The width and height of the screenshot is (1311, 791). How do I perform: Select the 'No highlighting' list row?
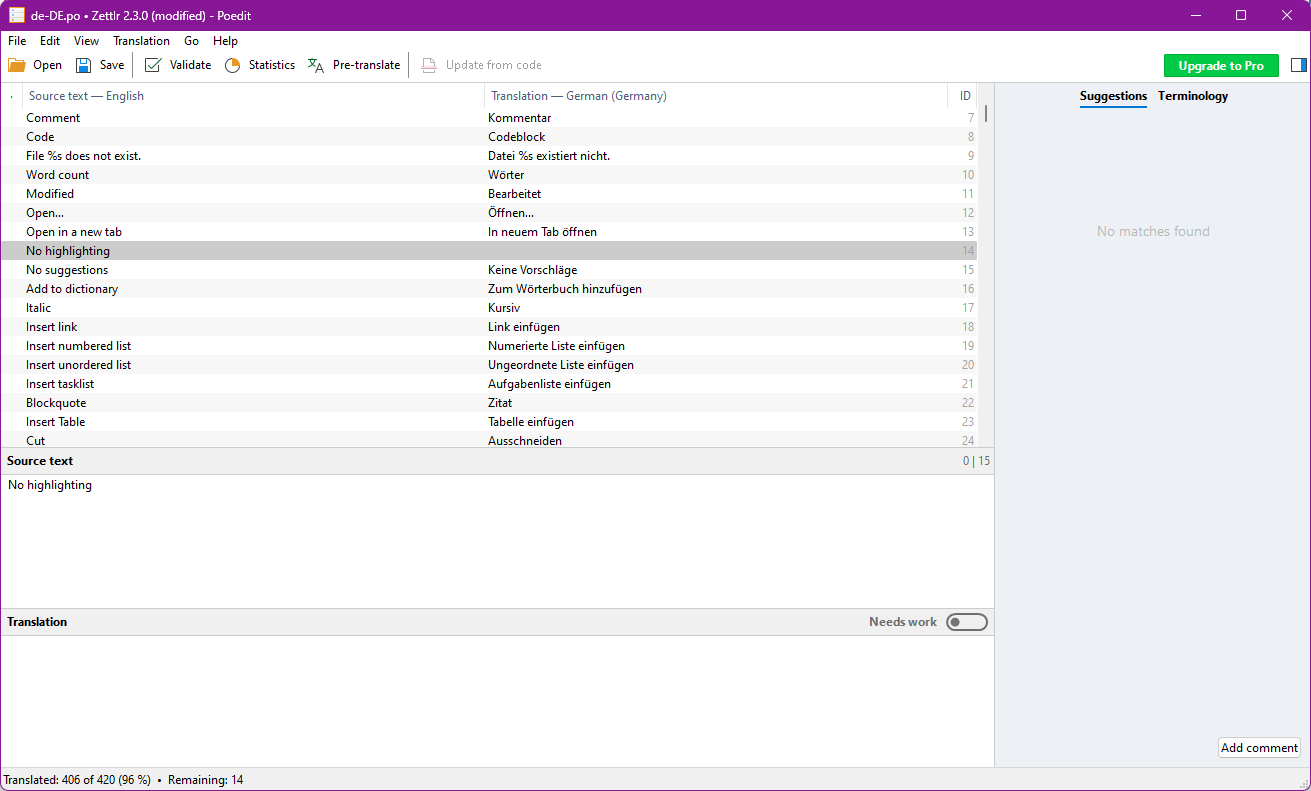[x=489, y=251]
